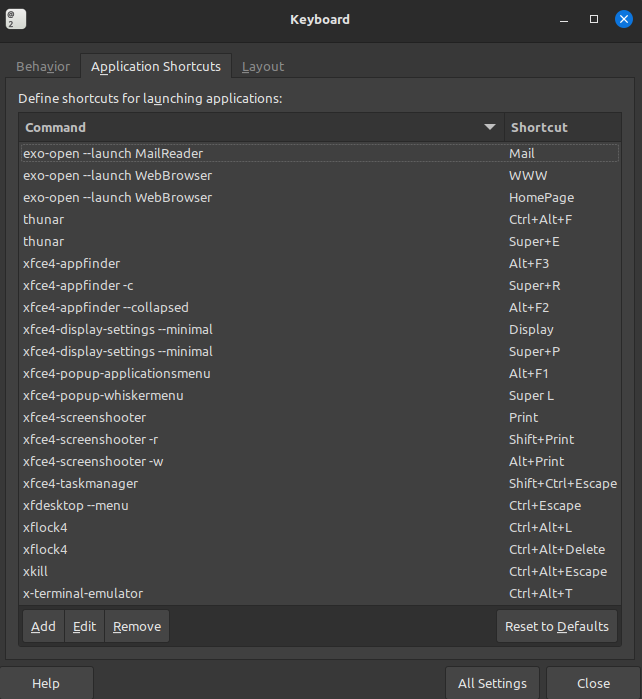This screenshot has height=699, width=642.
Task: Select xfce4-popup-whiskermenu row
Action: click(320, 395)
